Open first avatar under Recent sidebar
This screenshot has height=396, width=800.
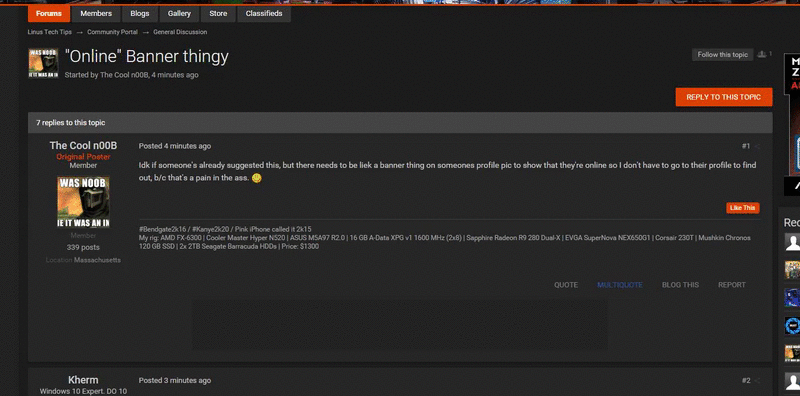point(792,242)
